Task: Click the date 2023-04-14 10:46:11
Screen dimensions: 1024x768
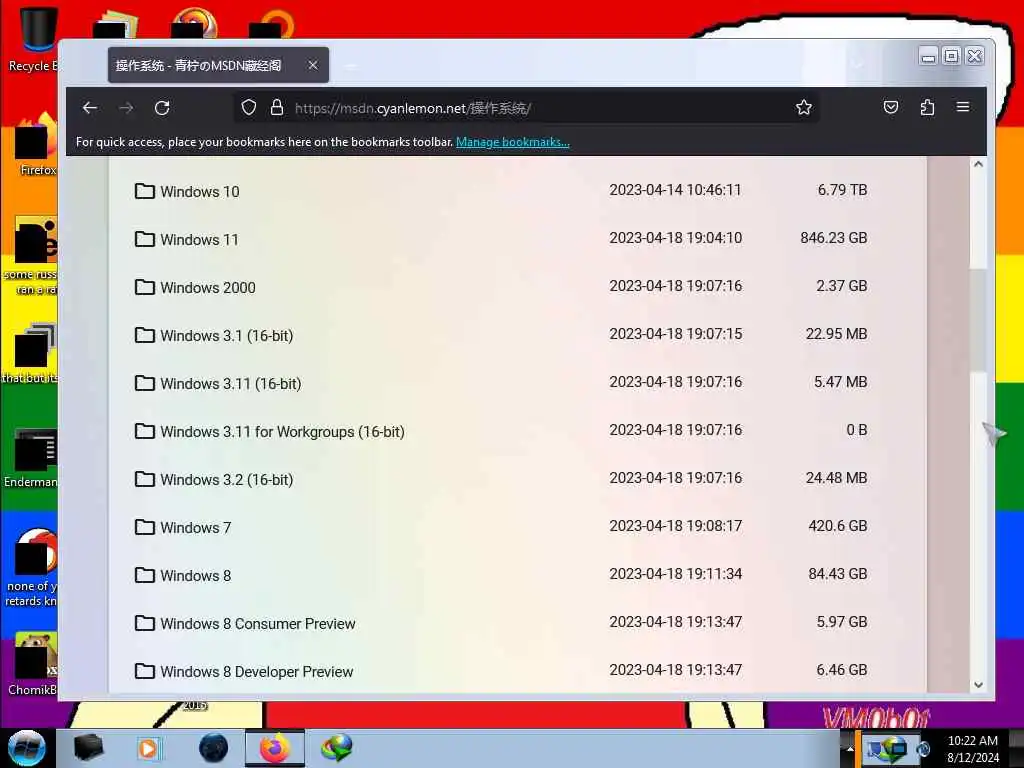Action: 675,190
